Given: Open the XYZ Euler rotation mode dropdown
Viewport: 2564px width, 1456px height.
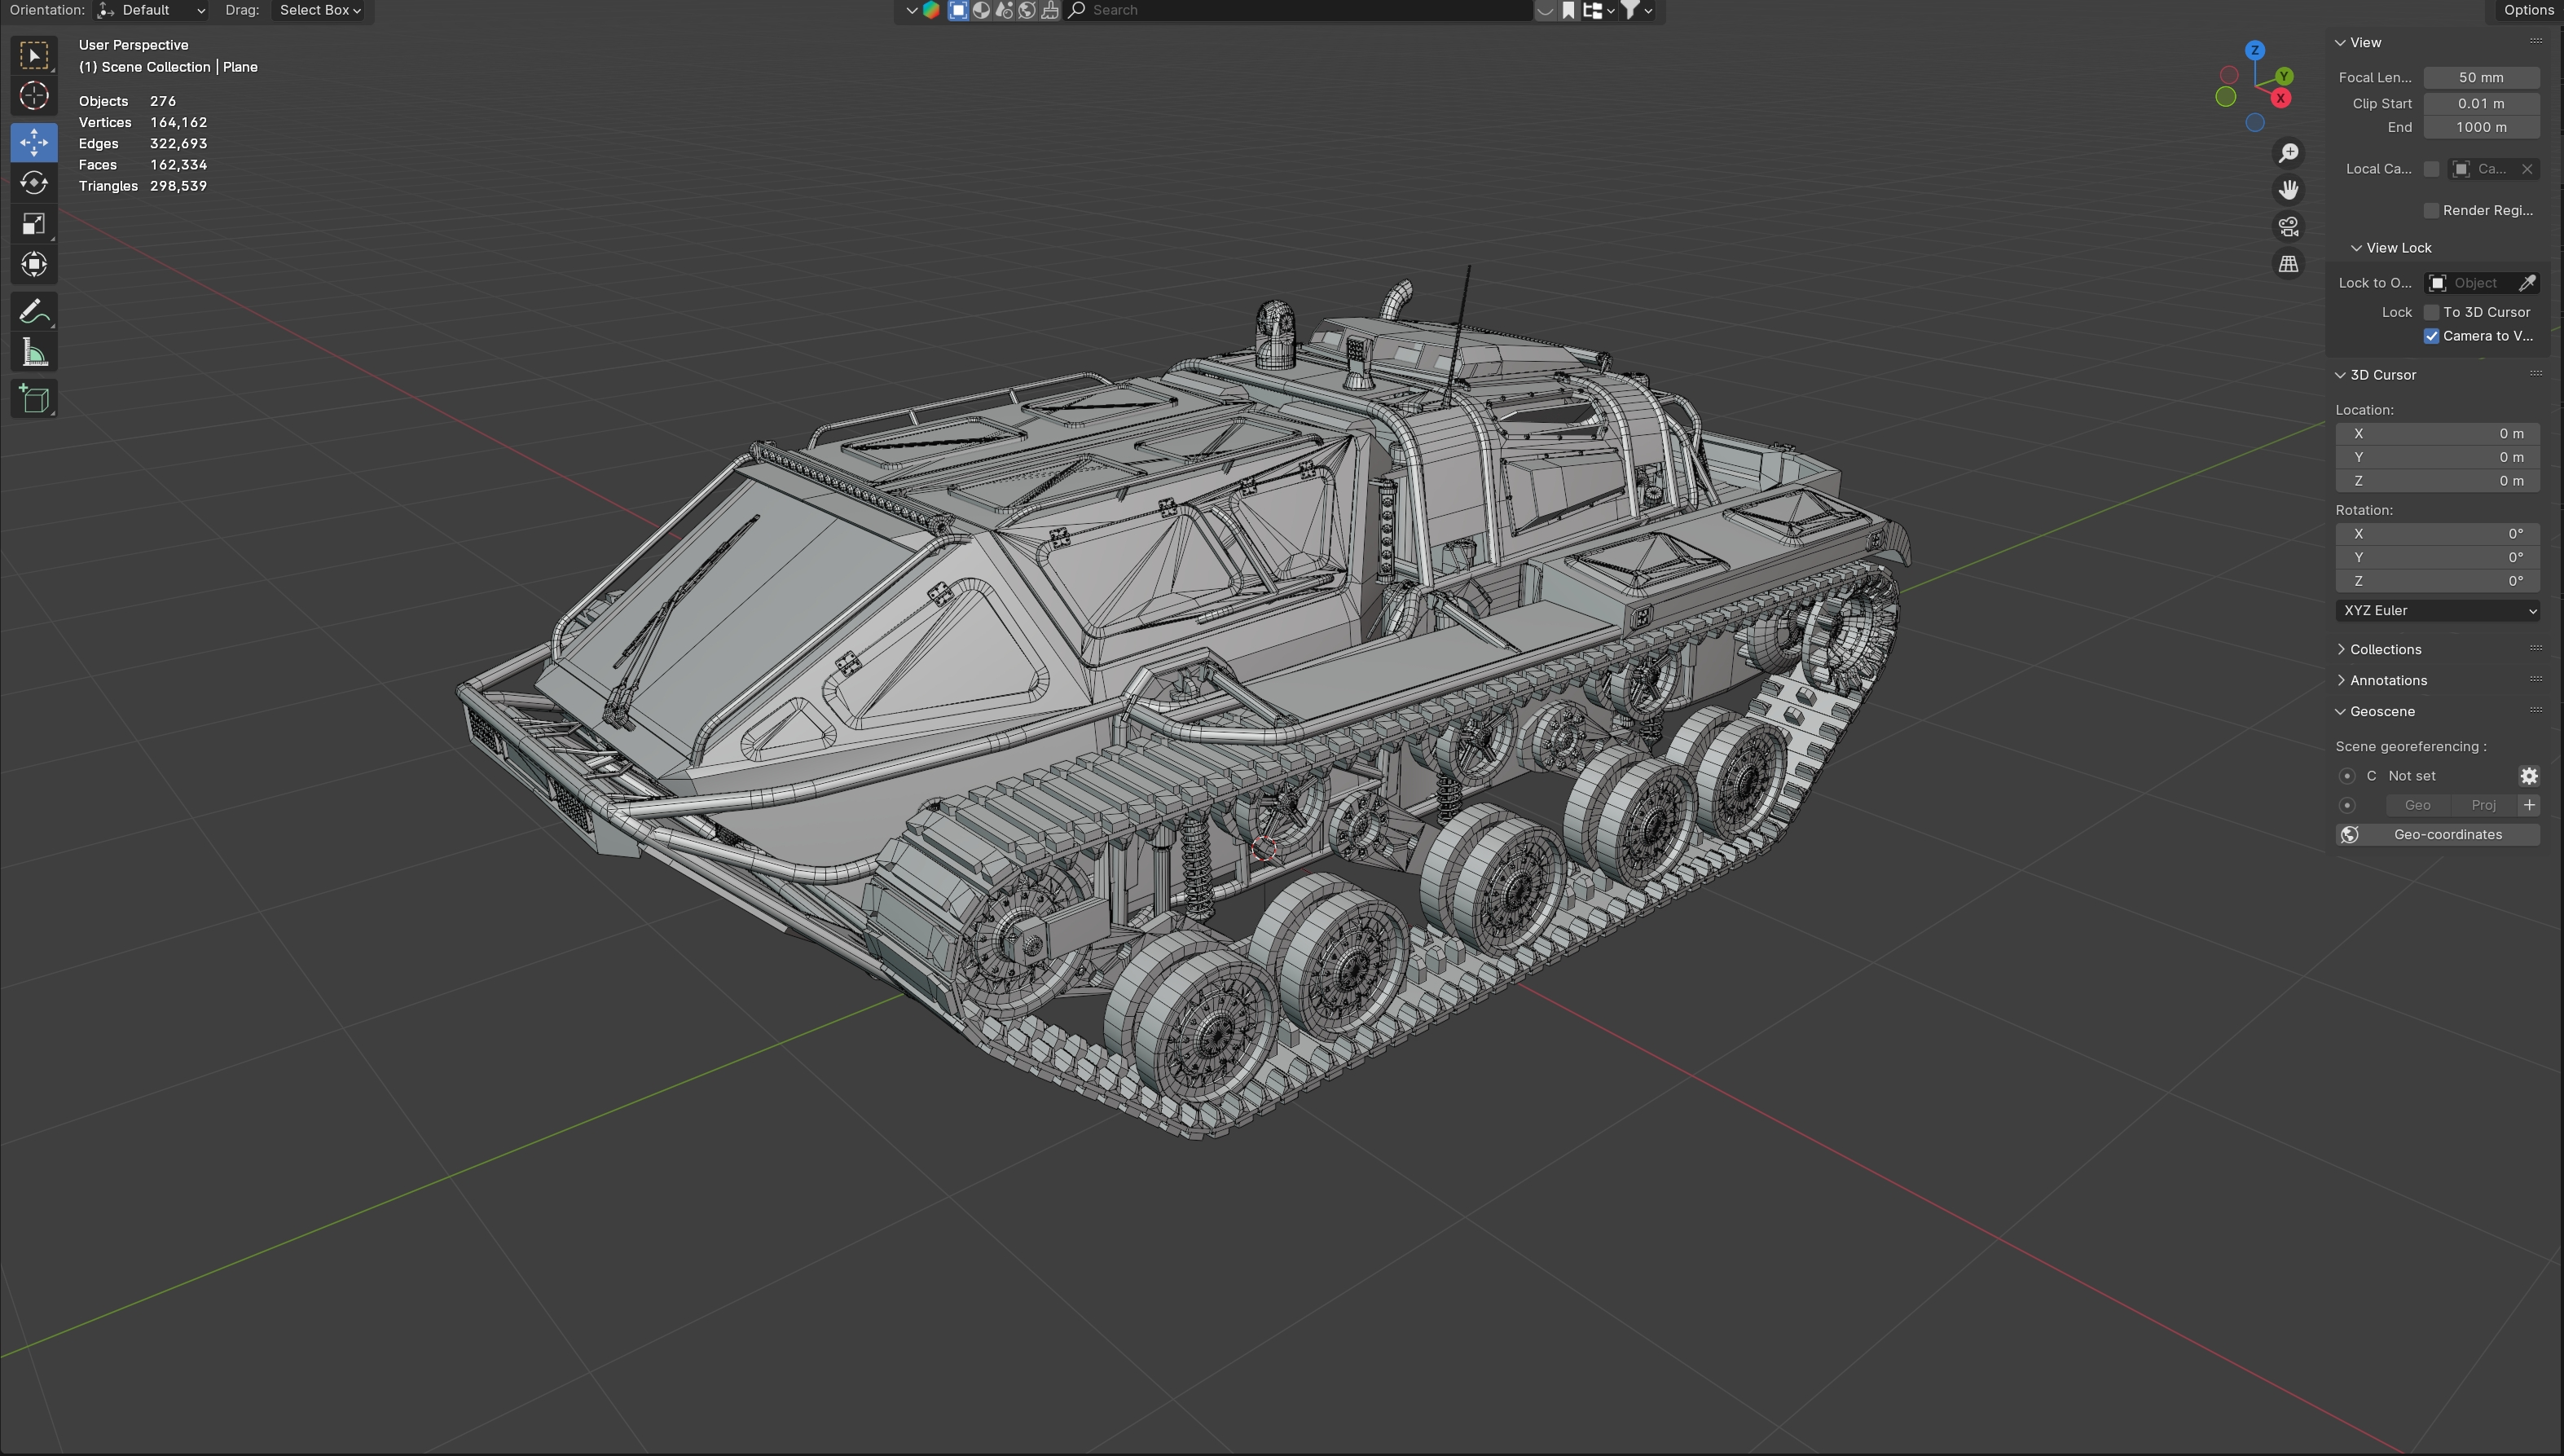Looking at the screenshot, I should pyautogui.click(x=2438, y=610).
